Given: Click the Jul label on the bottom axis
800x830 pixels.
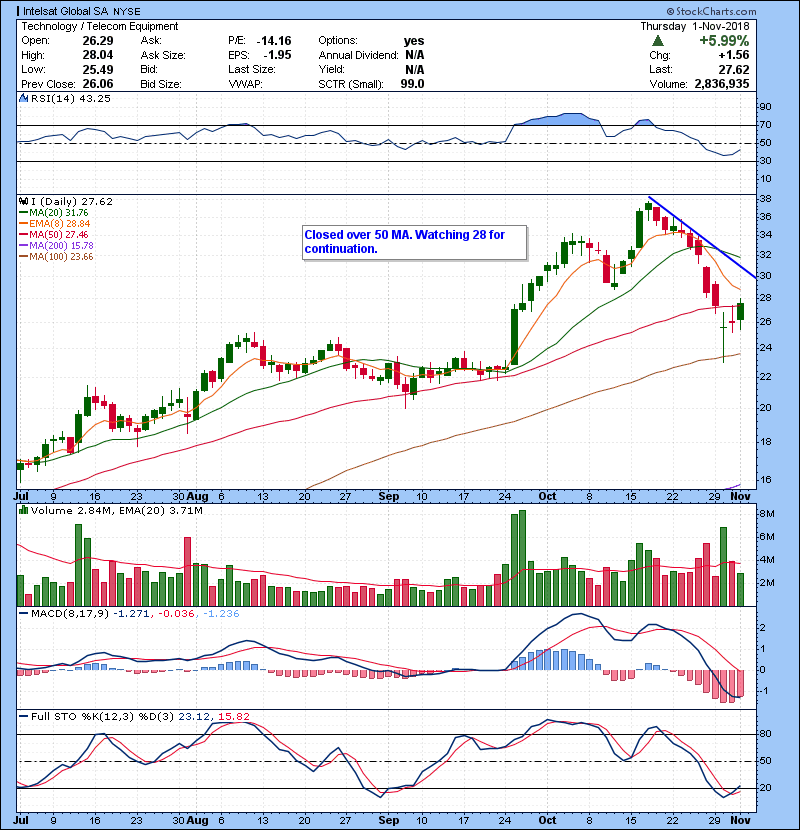Looking at the screenshot, I should (21, 820).
